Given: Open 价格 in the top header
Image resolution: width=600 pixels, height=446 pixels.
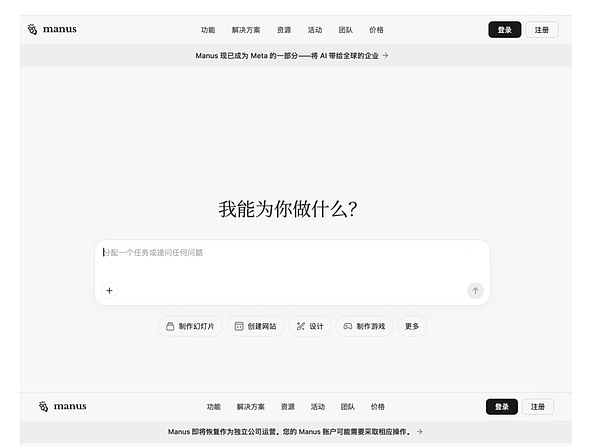Looking at the screenshot, I should click(377, 30).
